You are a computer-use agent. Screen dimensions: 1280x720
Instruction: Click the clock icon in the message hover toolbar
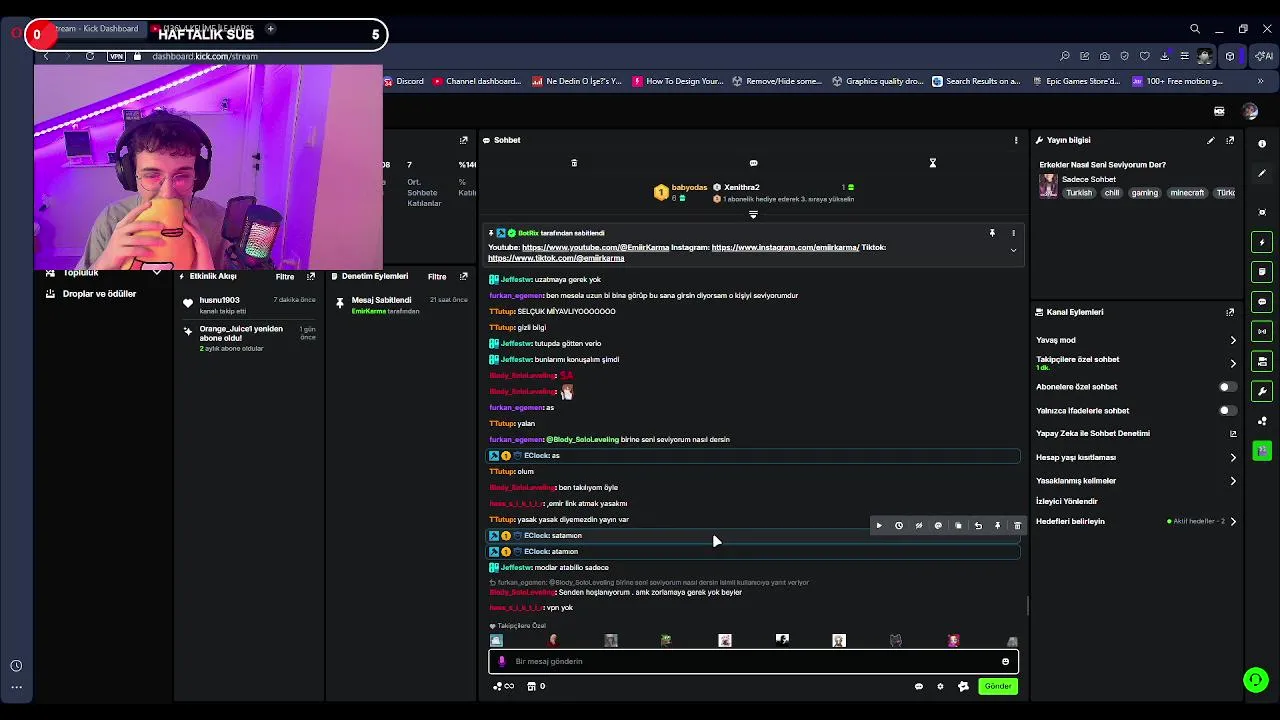(x=899, y=526)
